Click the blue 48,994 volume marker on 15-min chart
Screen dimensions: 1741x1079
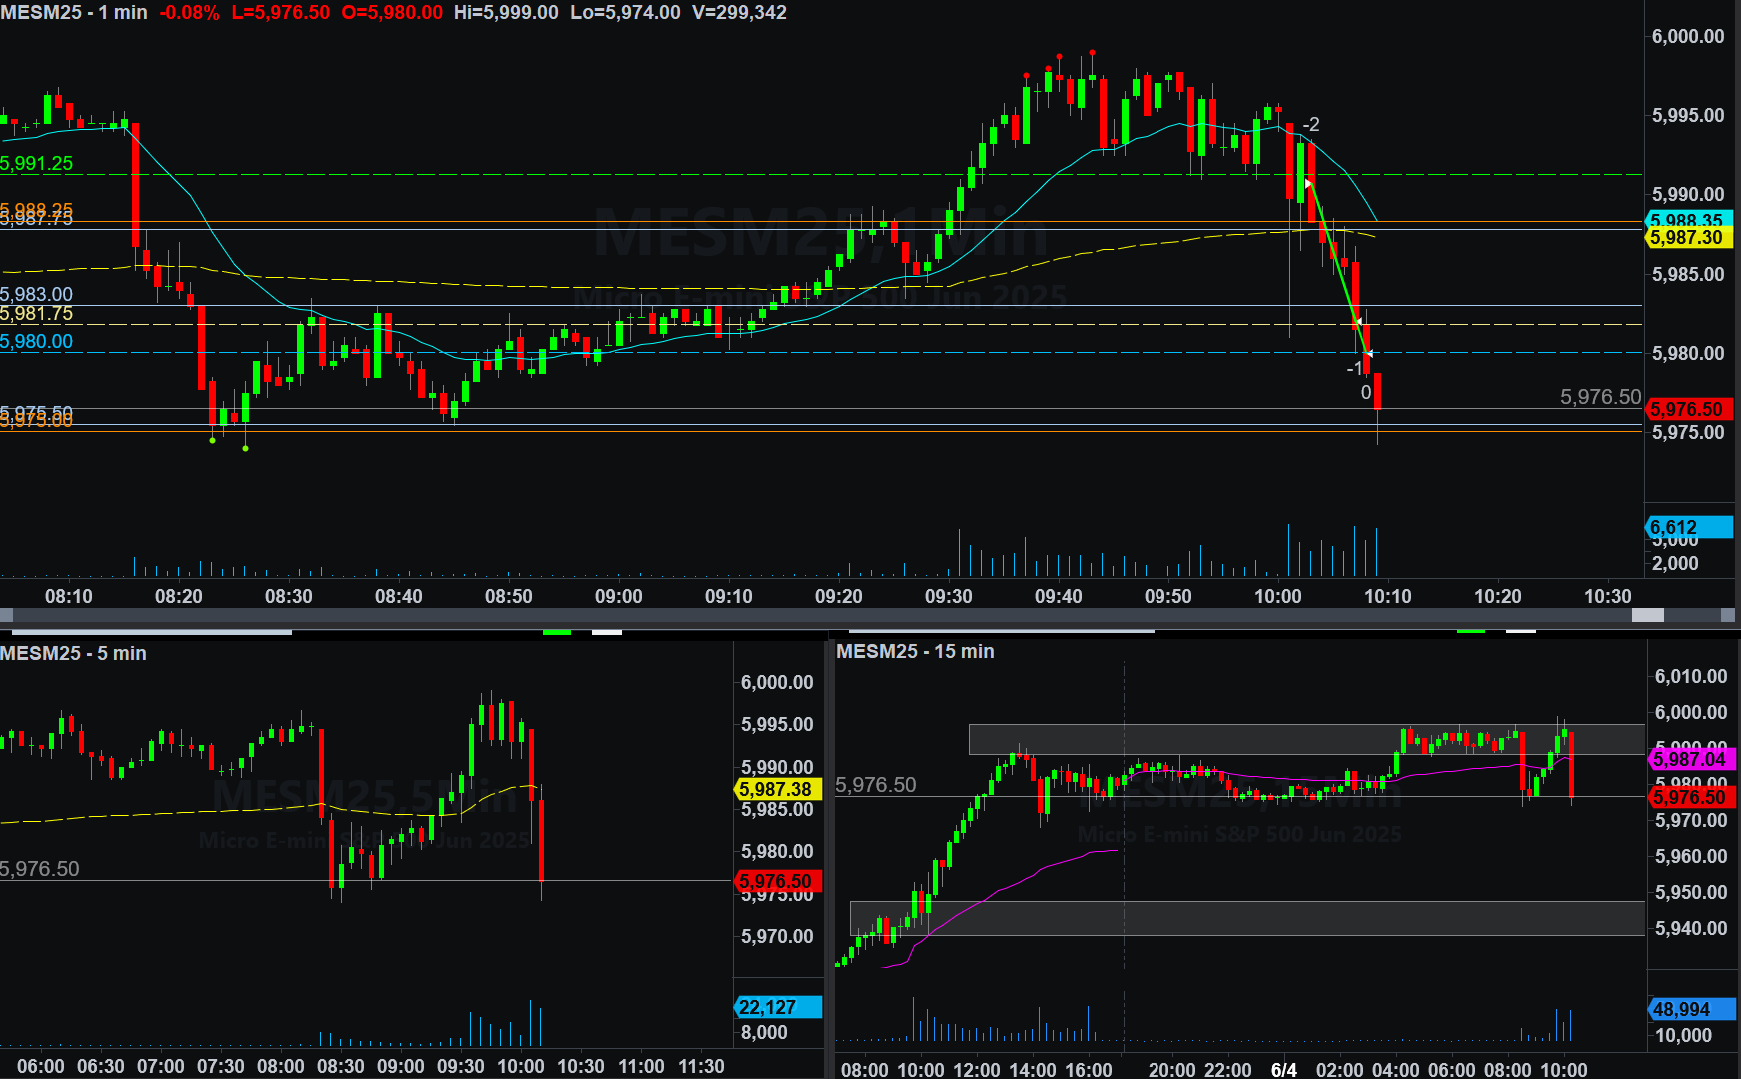click(x=1690, y=1009)
